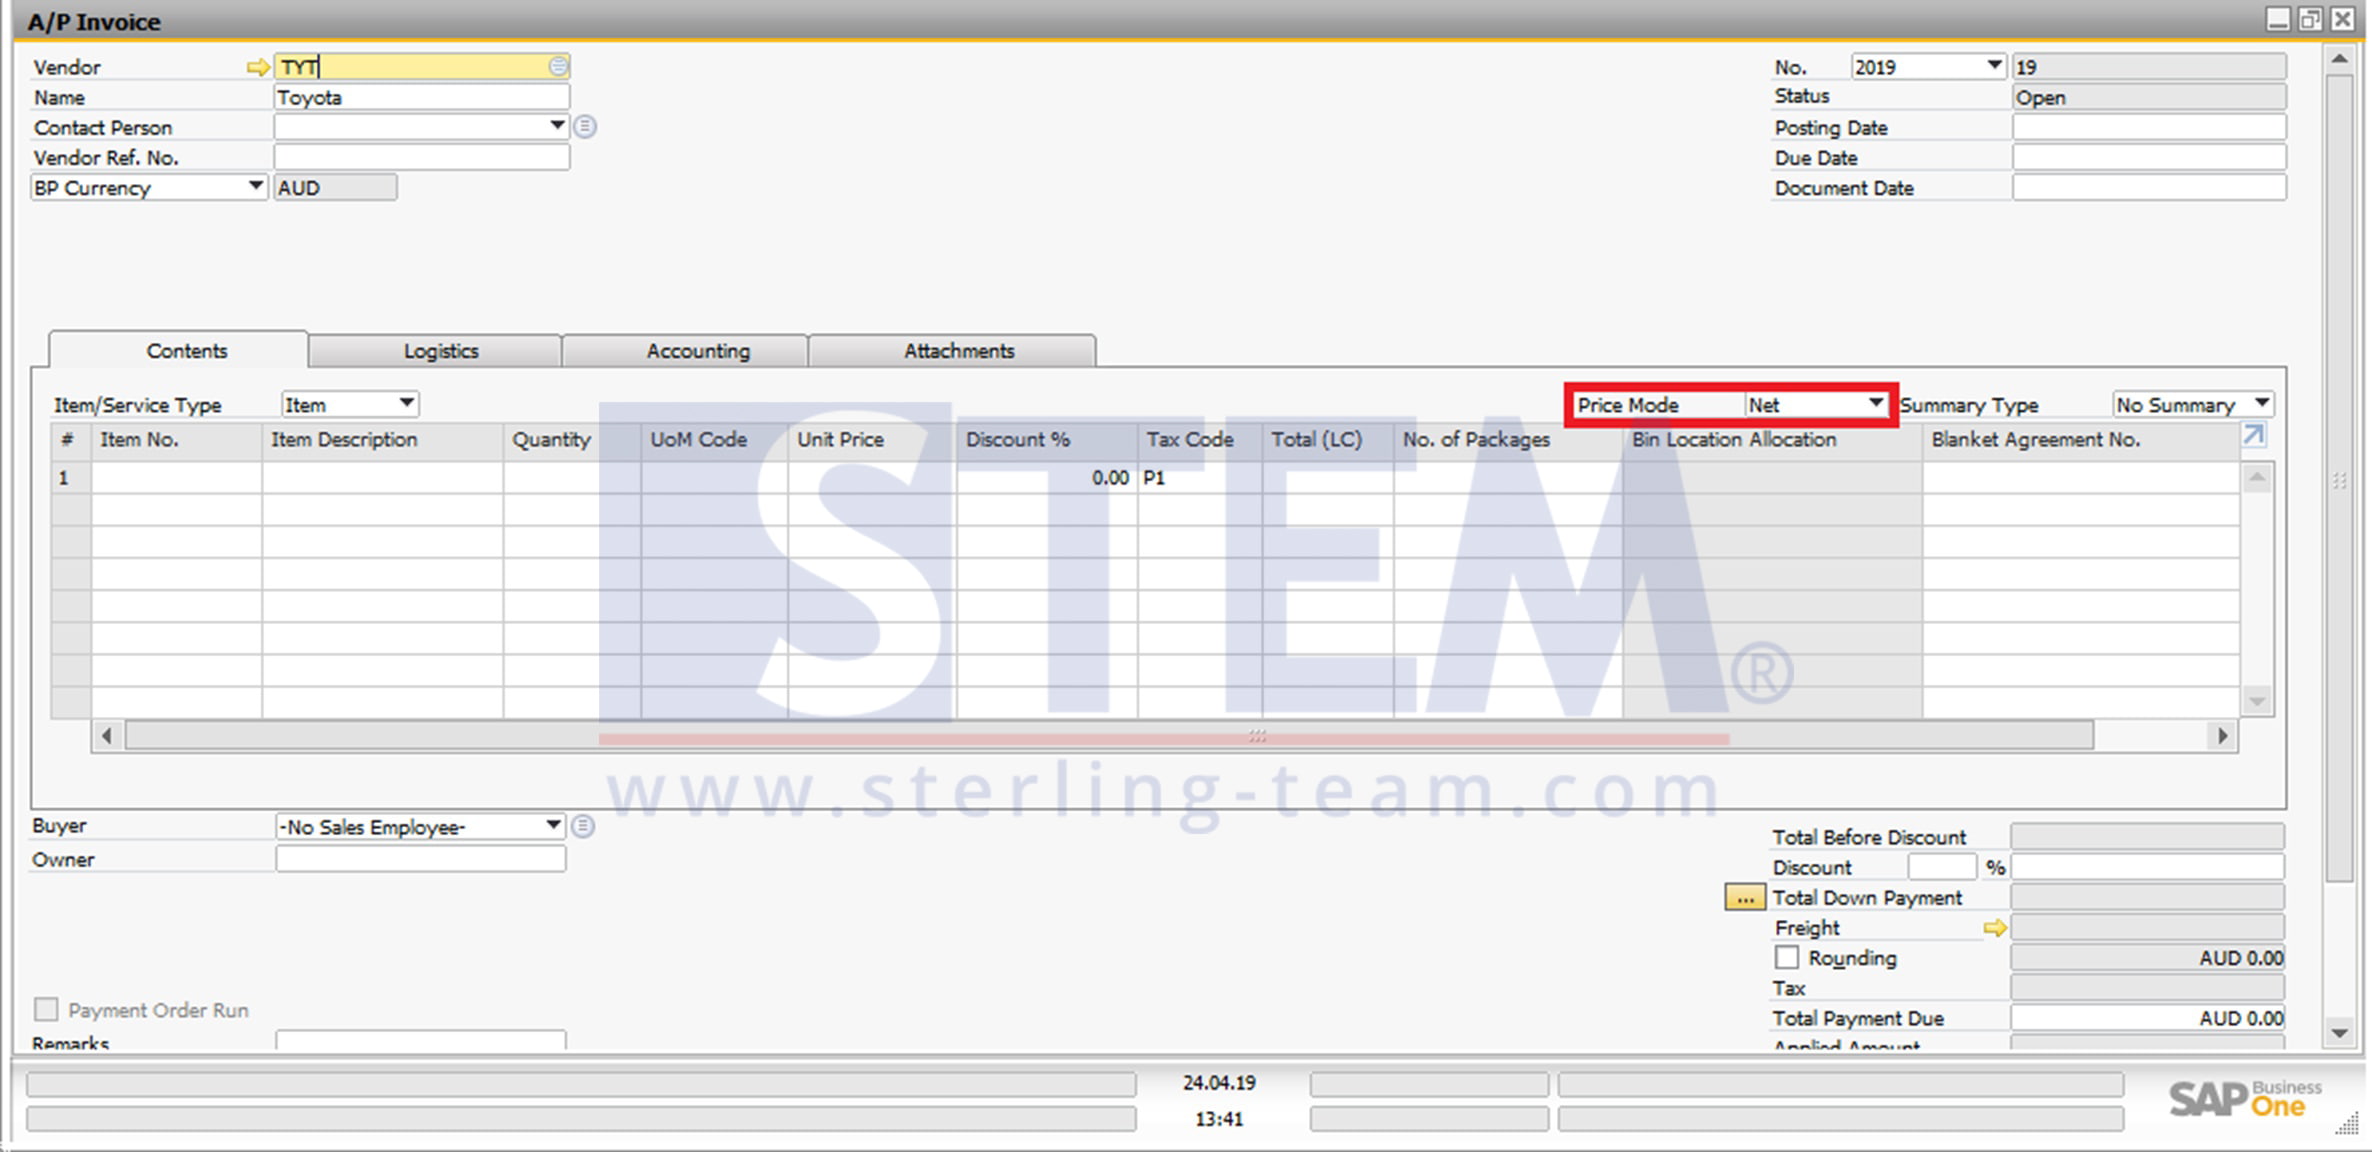The width and height of the screenshot is (2372, 1152).
Task: Switch to the Logistics tab
Action: pos(441,351)
